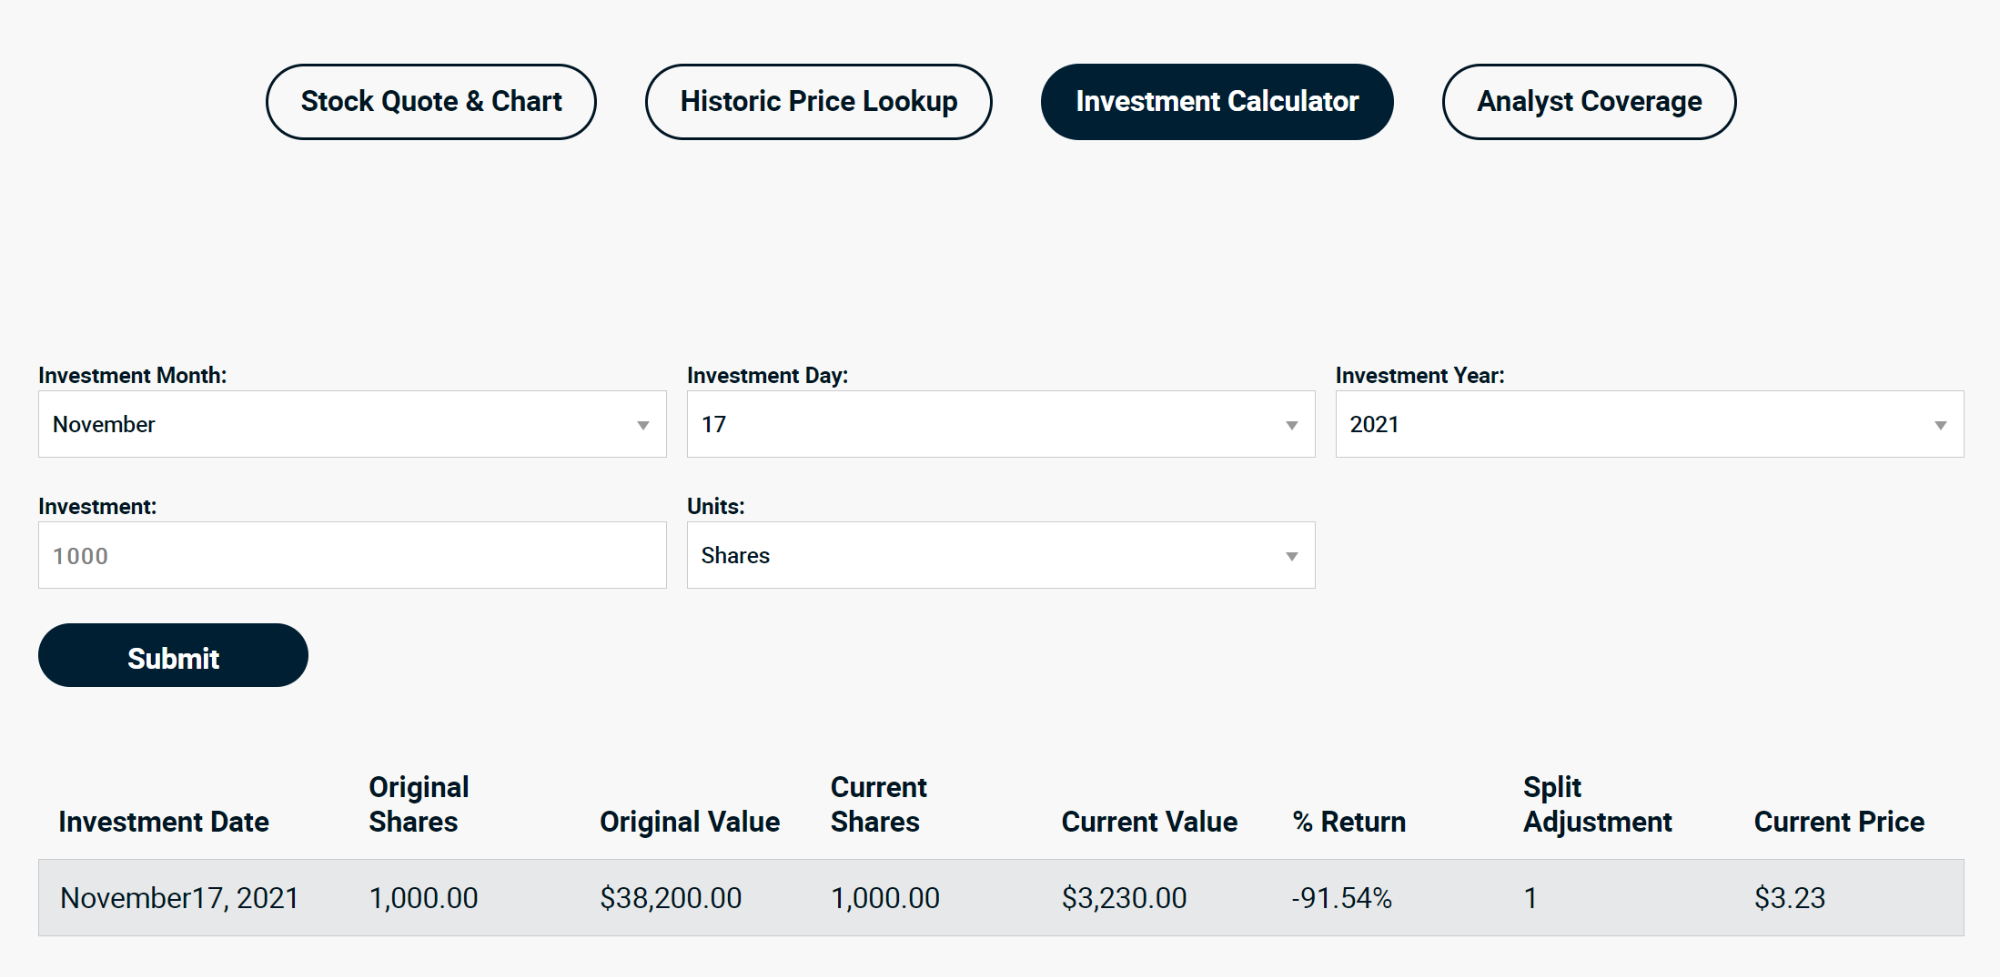Click the Split Adjustment column header
Image resolution: width=2000 pixels, height=977 pixels.
(1596, 804)
